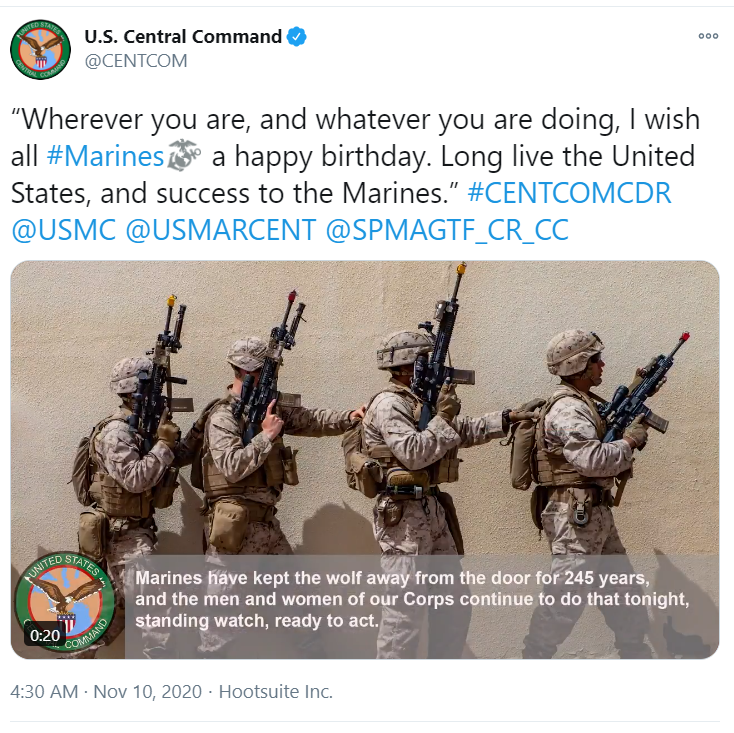Go to the @USMARCENT profile mention
Image resolution: width=734 pixels, height=733 pixels.
click(219, 229)
